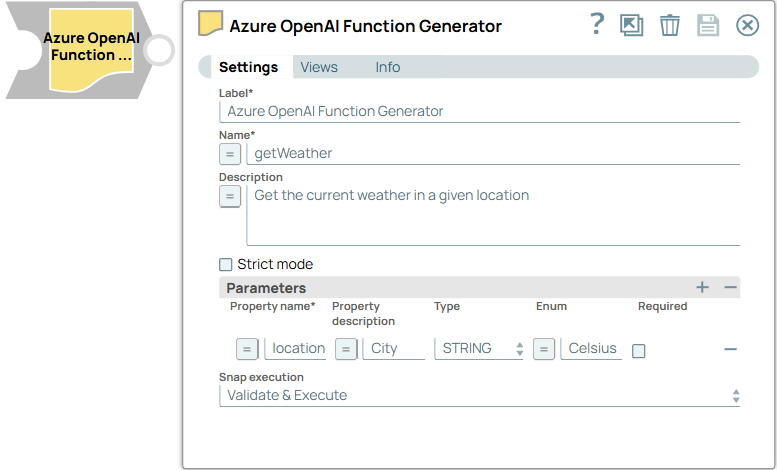
Task: Open the Snap execution dropdown
Action: point(479,396)
